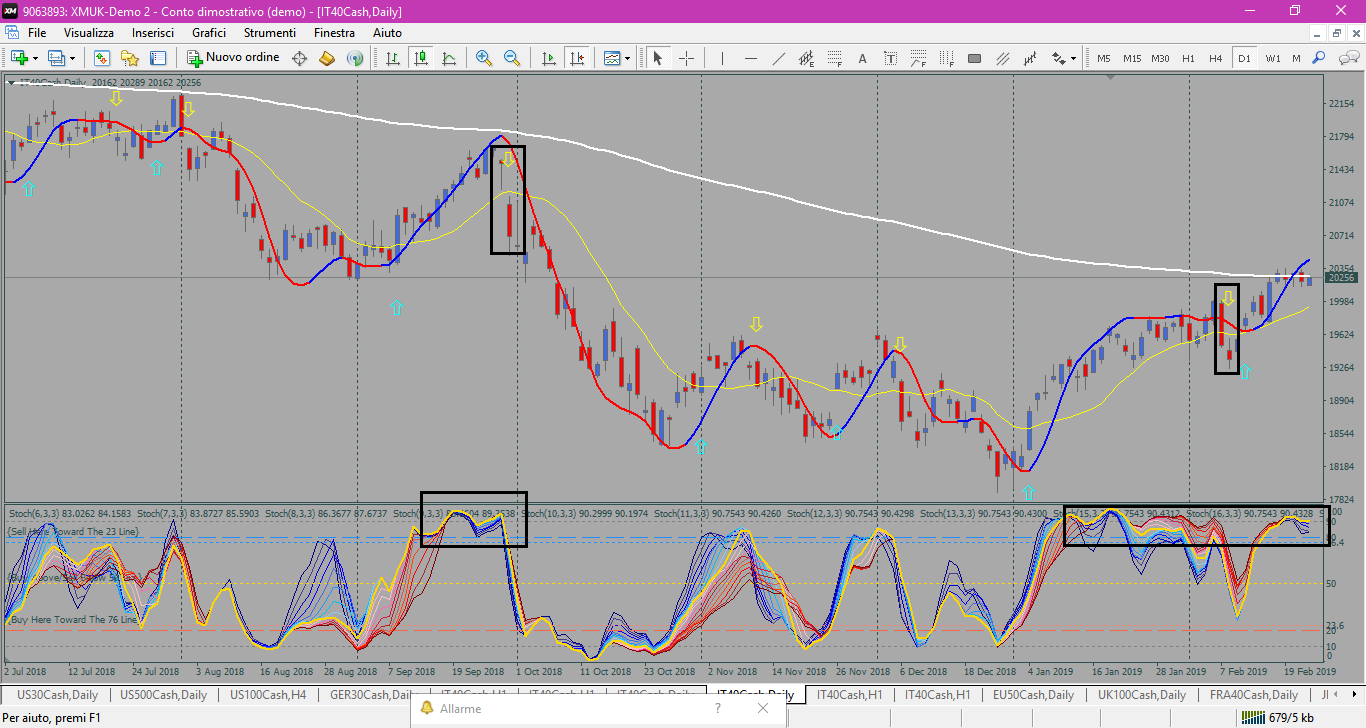Image resolution: width=1366 pixels, height=728 pixels.
Task: Switch to the EU50Cash,Daily chart tab
Action: (1033, 694)
